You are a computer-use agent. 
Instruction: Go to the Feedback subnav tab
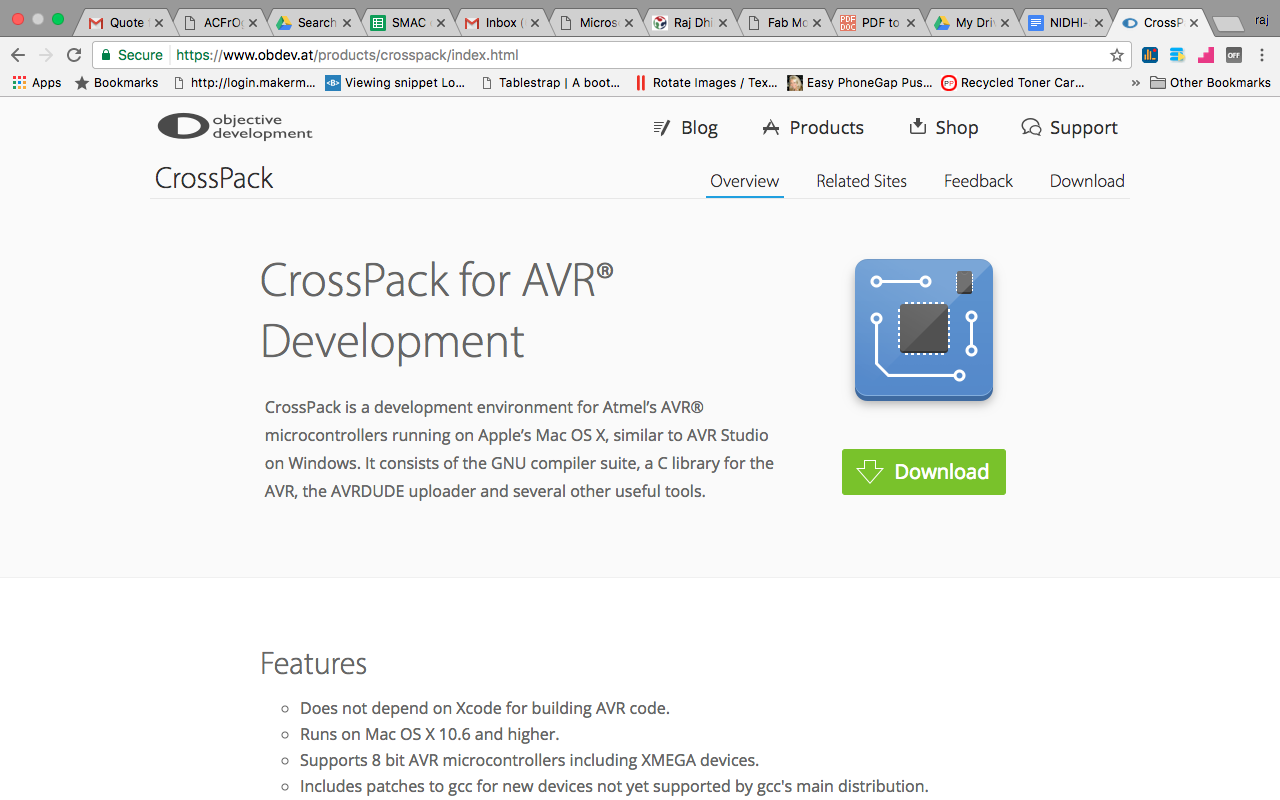click(978, 181)
